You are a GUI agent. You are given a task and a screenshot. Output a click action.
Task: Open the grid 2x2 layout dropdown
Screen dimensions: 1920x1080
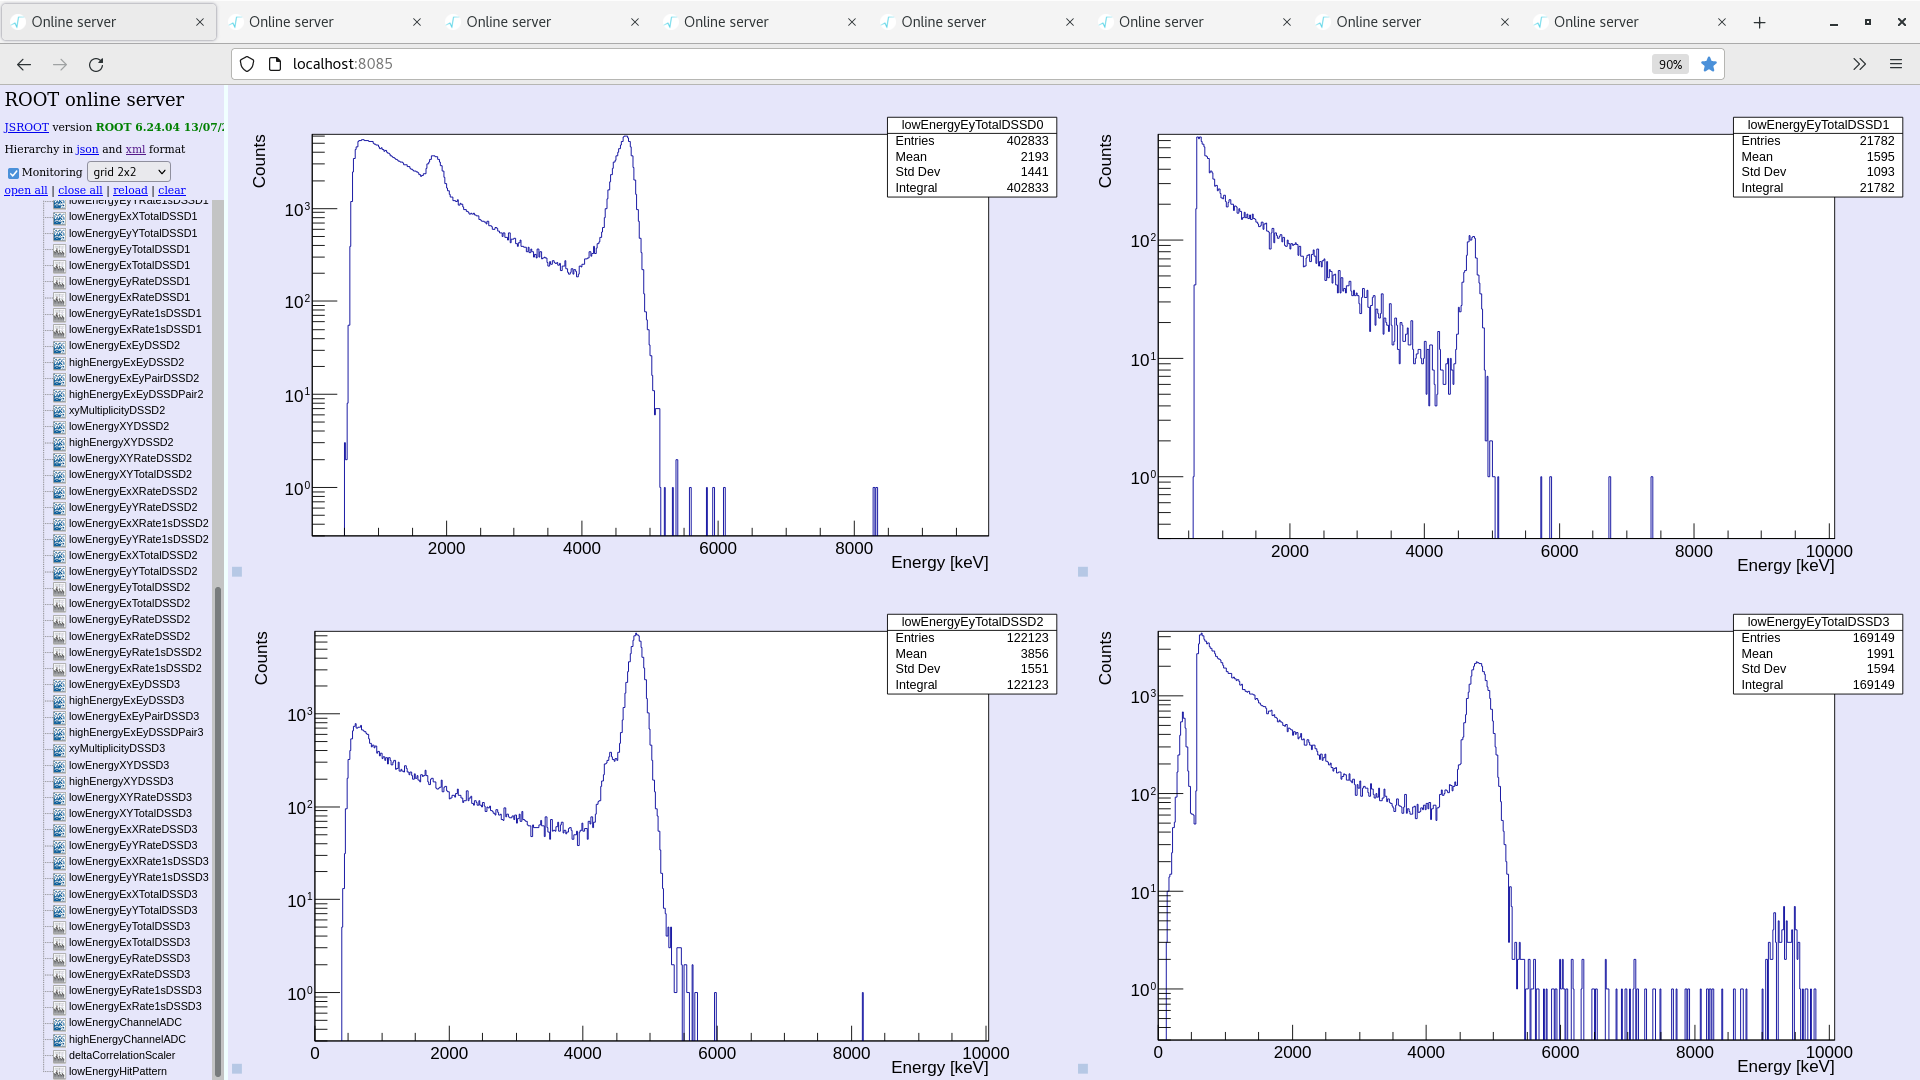click(128, 171)
